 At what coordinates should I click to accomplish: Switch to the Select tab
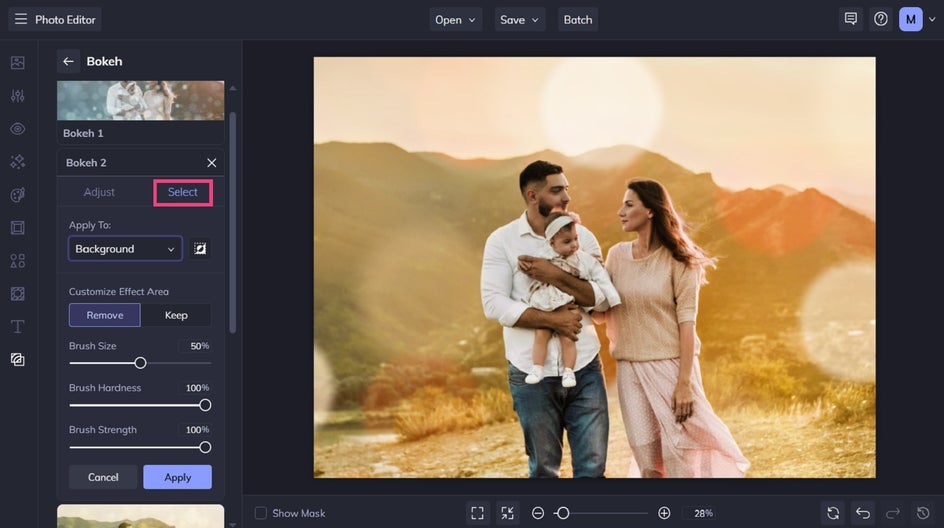(x=182, y=192)
